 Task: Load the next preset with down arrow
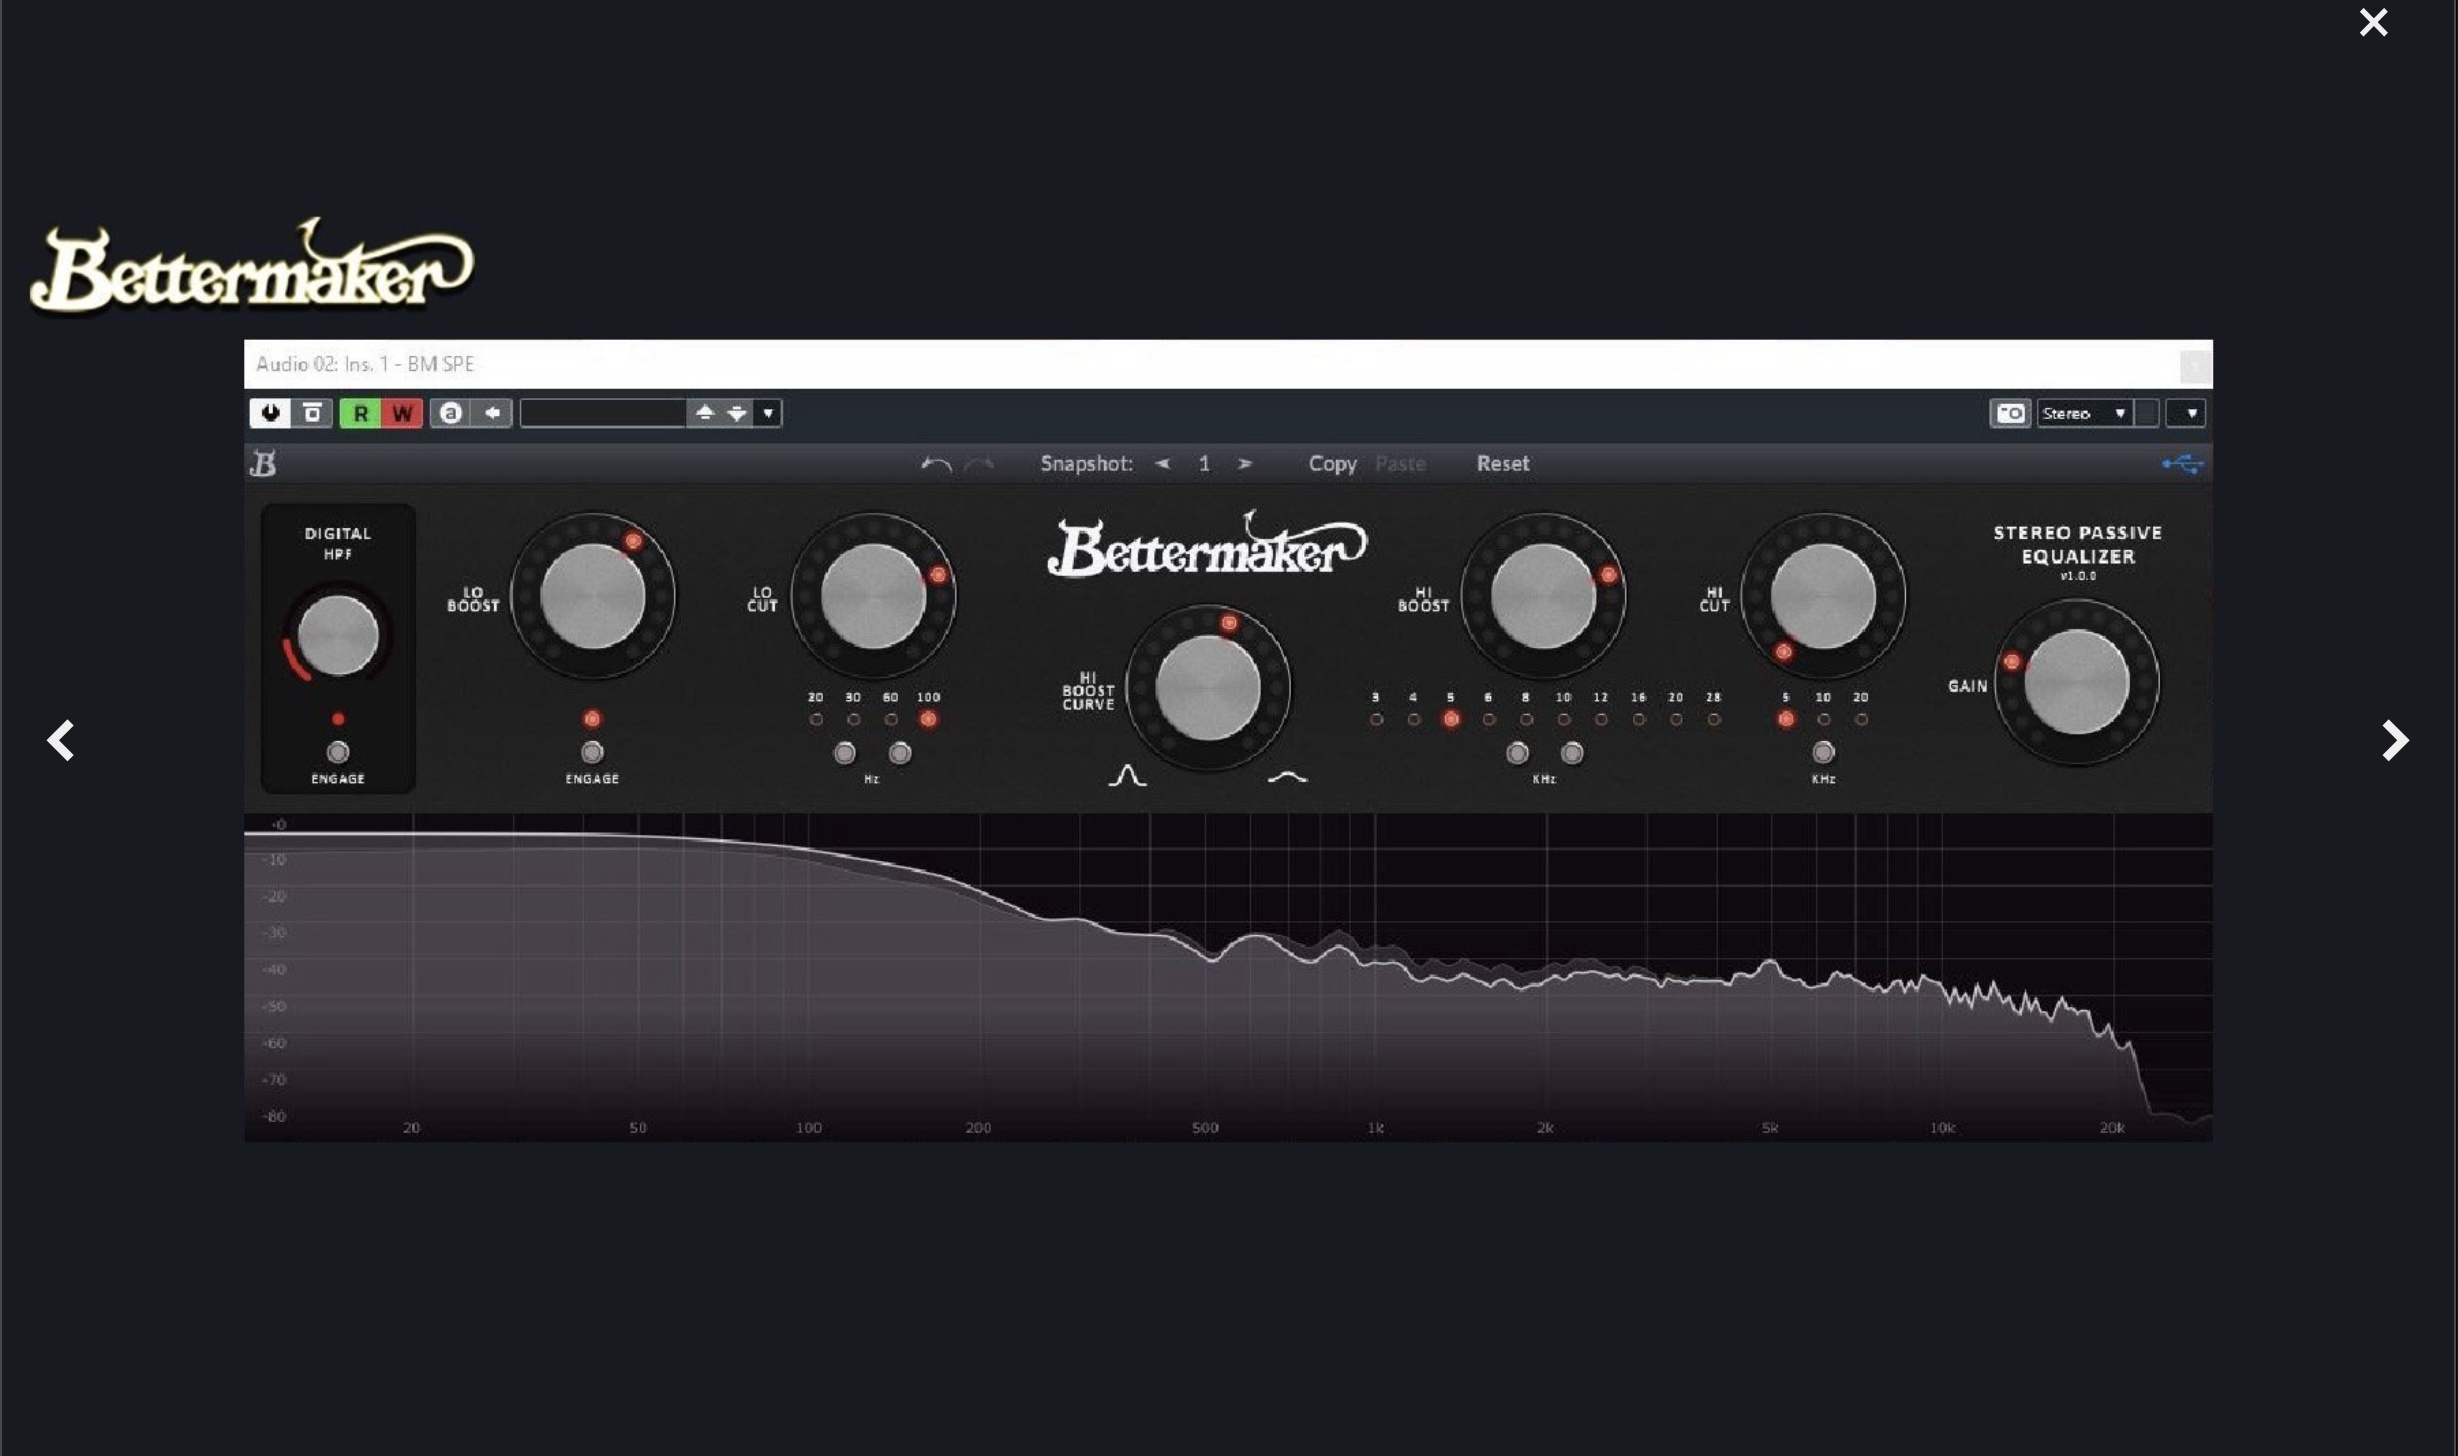(x=737, y=413)
